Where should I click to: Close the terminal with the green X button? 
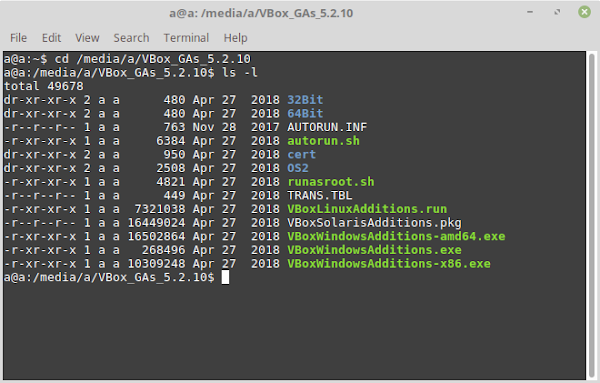(584, 12)
